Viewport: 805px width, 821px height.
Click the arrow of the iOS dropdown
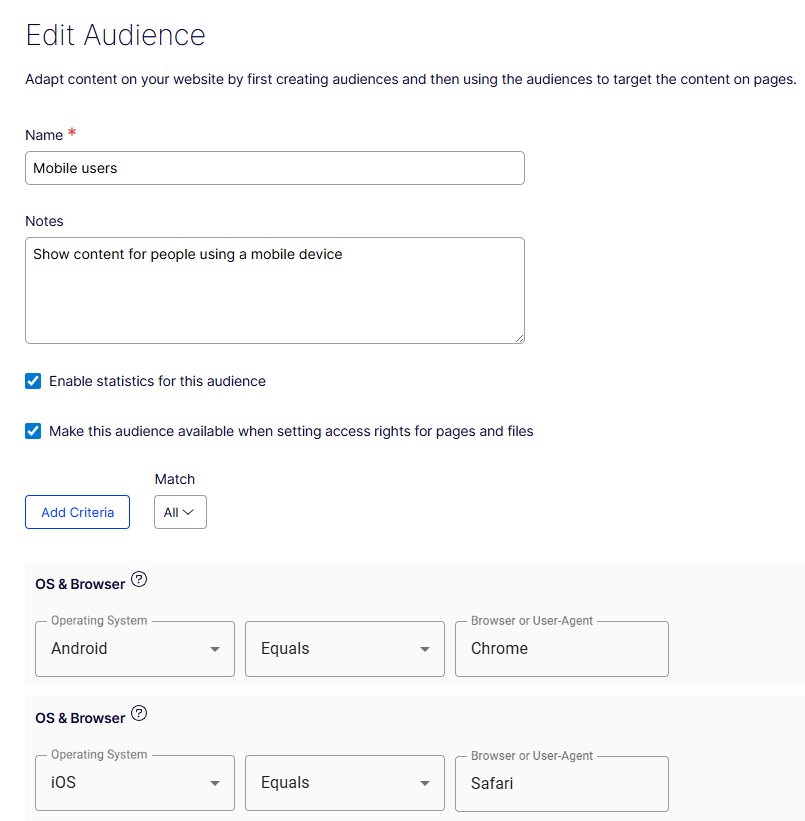[x=215, y=784]
